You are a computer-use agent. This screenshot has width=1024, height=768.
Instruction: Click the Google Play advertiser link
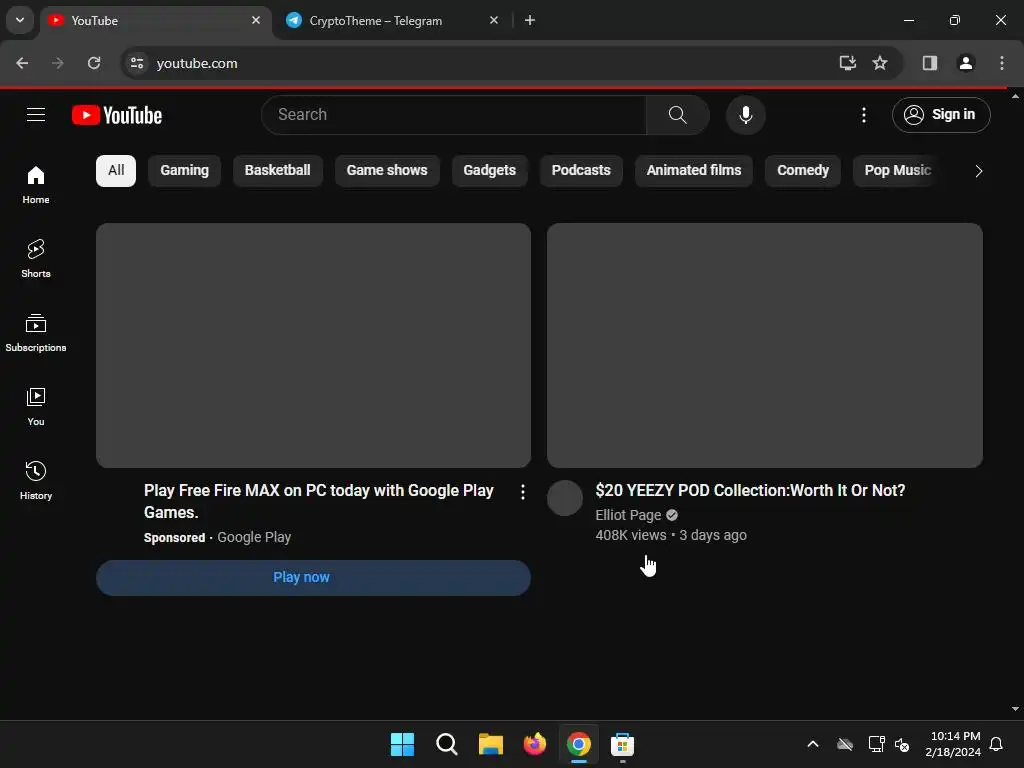(x=254, y=537)
